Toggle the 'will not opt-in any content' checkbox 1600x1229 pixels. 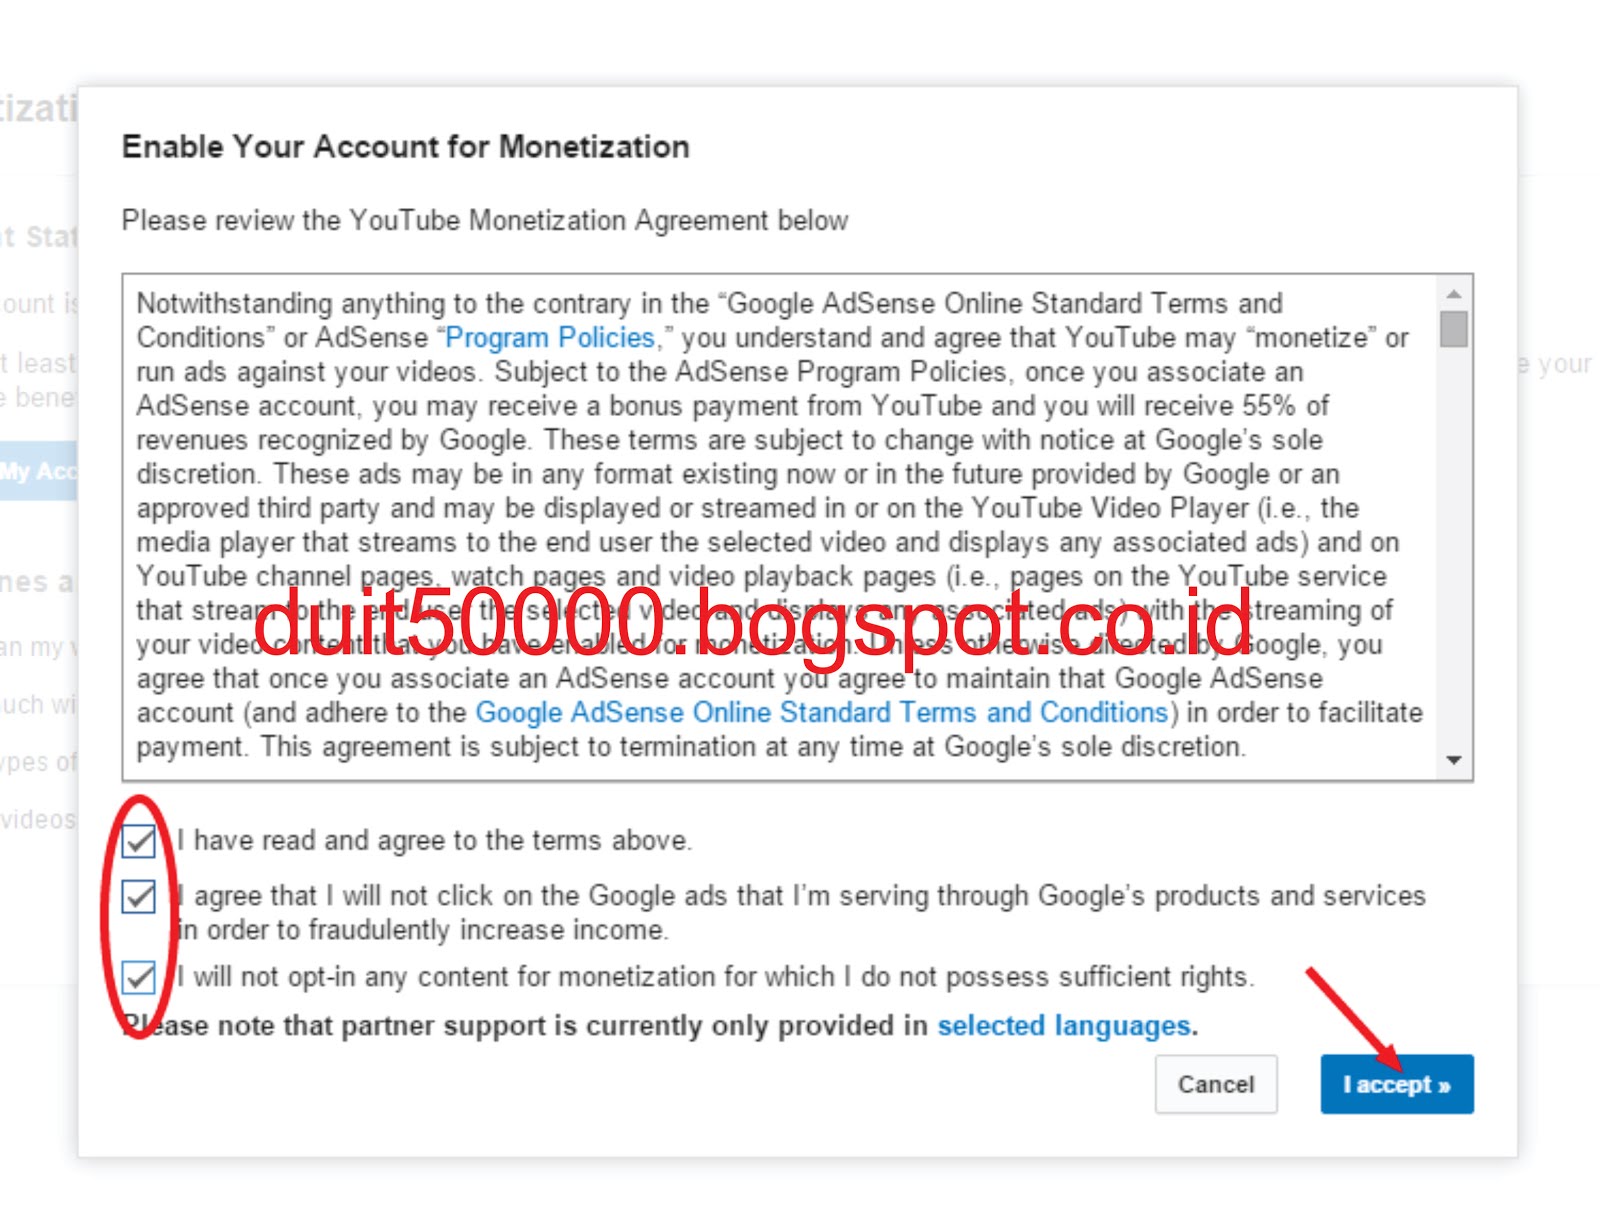[138, 977]
